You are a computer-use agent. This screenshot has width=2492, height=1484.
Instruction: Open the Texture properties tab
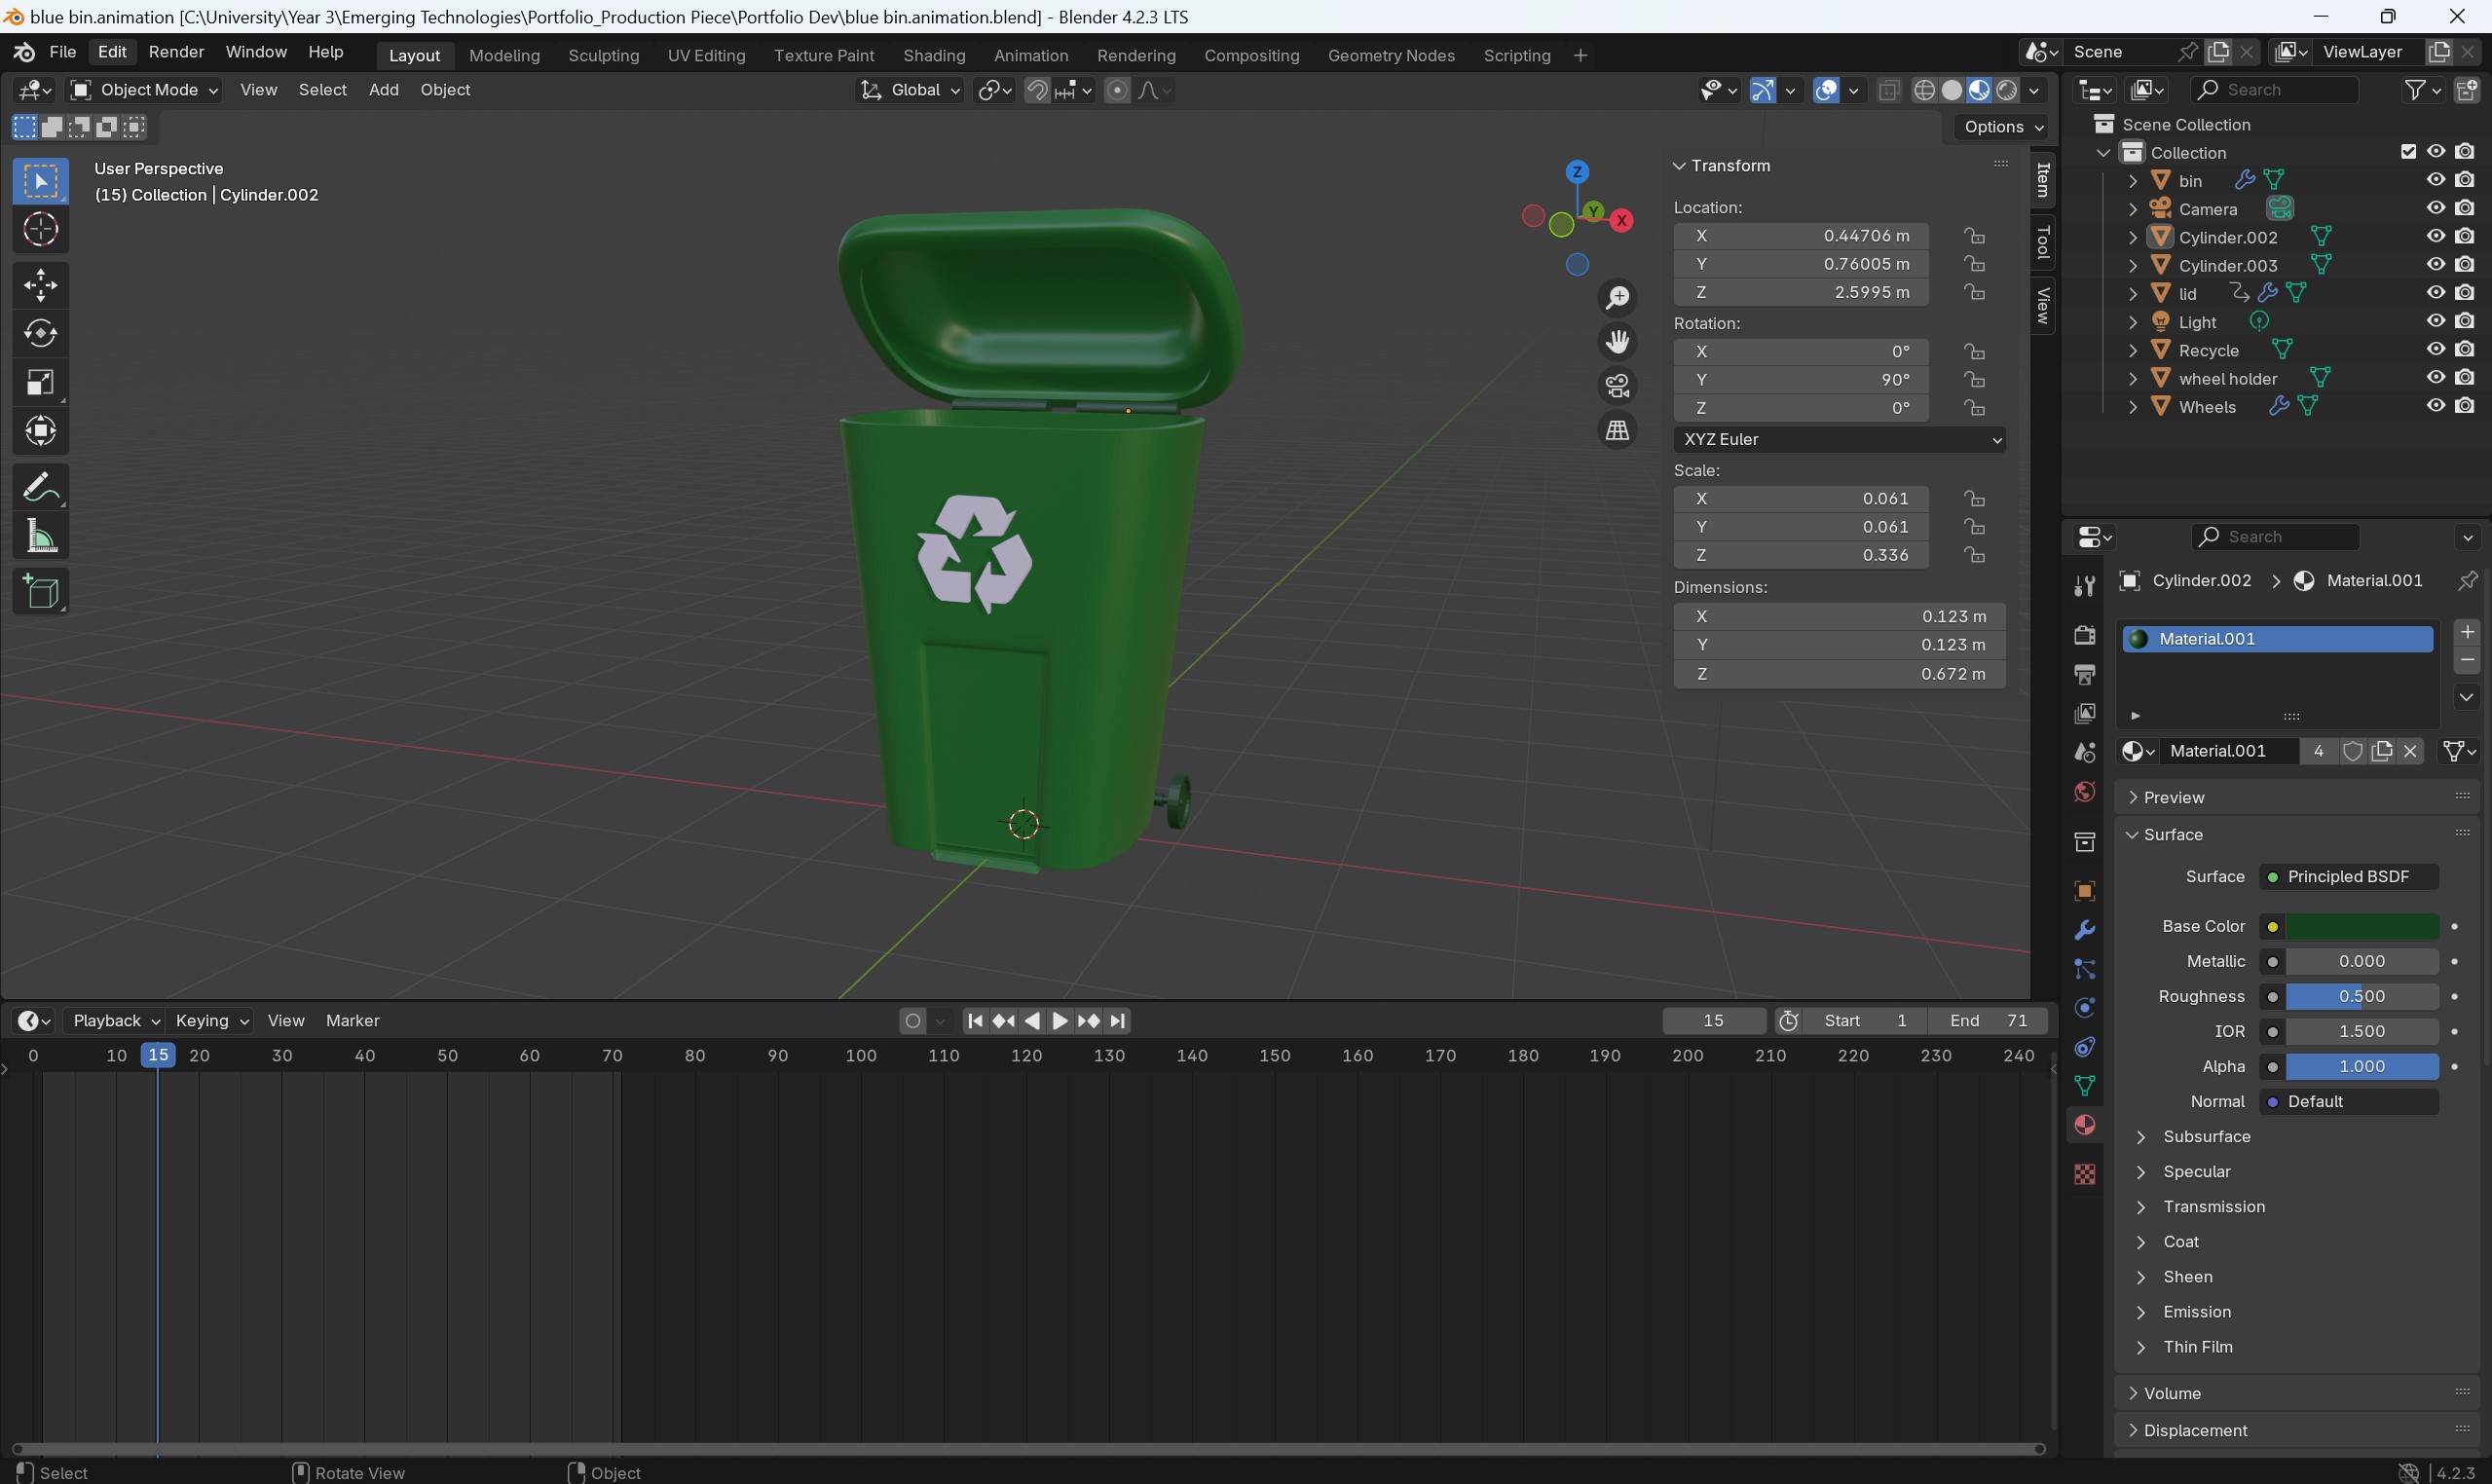2085,1174
